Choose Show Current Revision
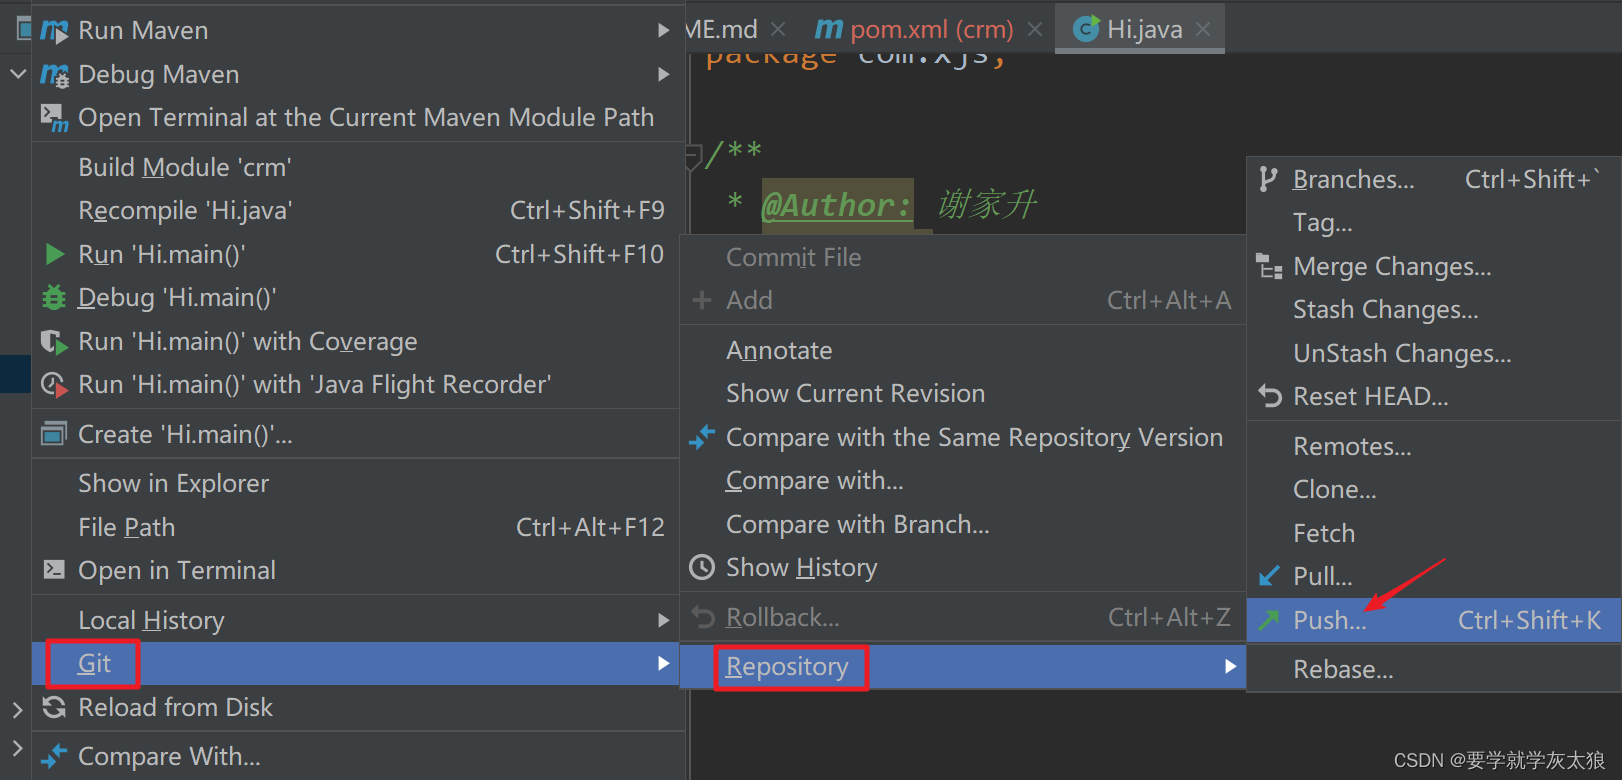 click(962, 393)
